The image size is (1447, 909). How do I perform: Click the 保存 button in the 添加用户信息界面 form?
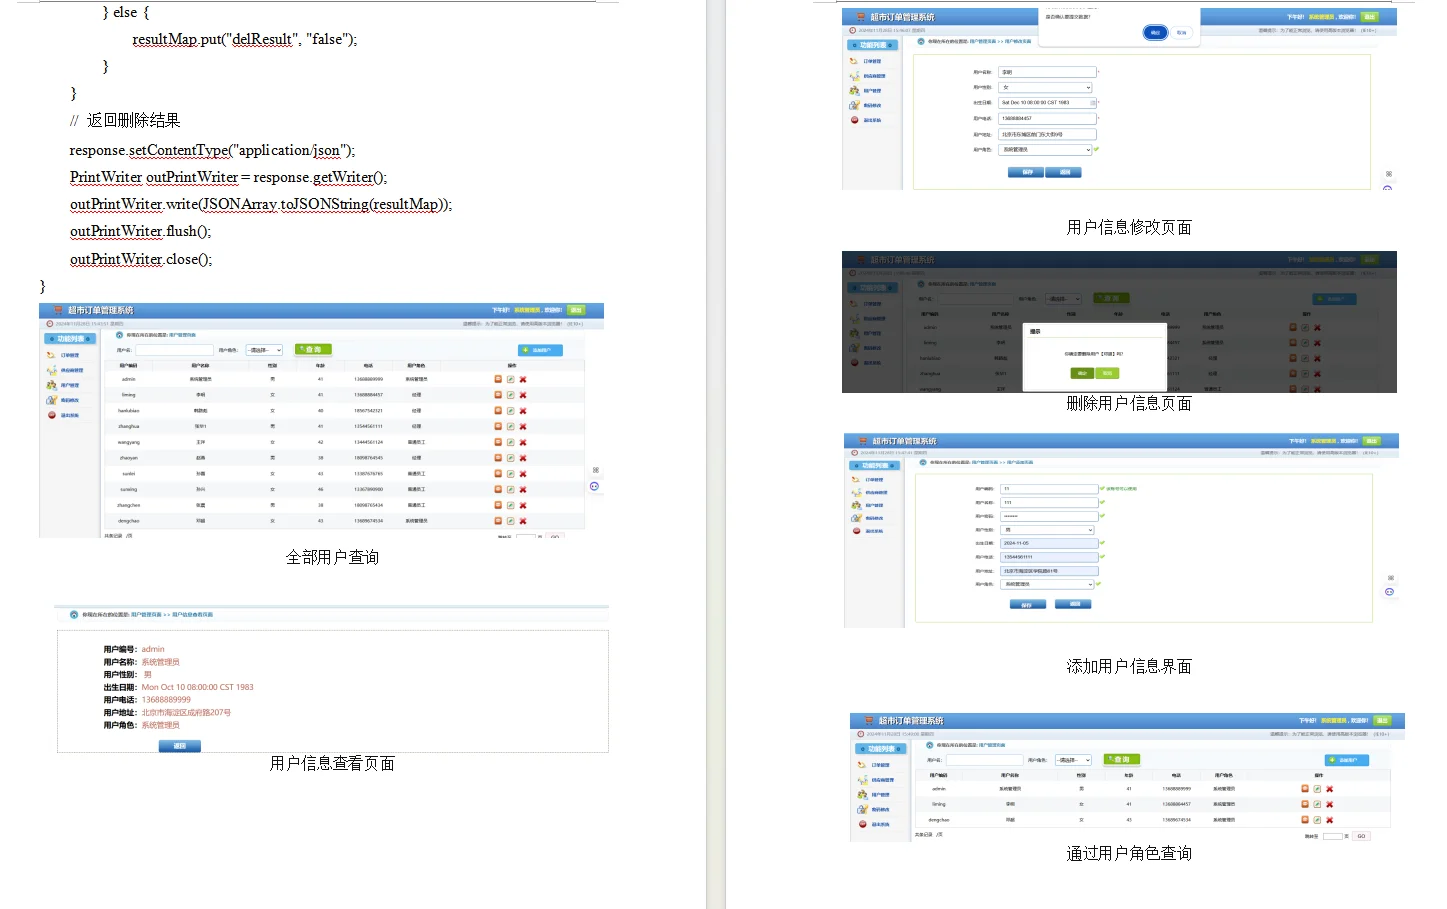pyautogui.click(x=1027, y=605)
